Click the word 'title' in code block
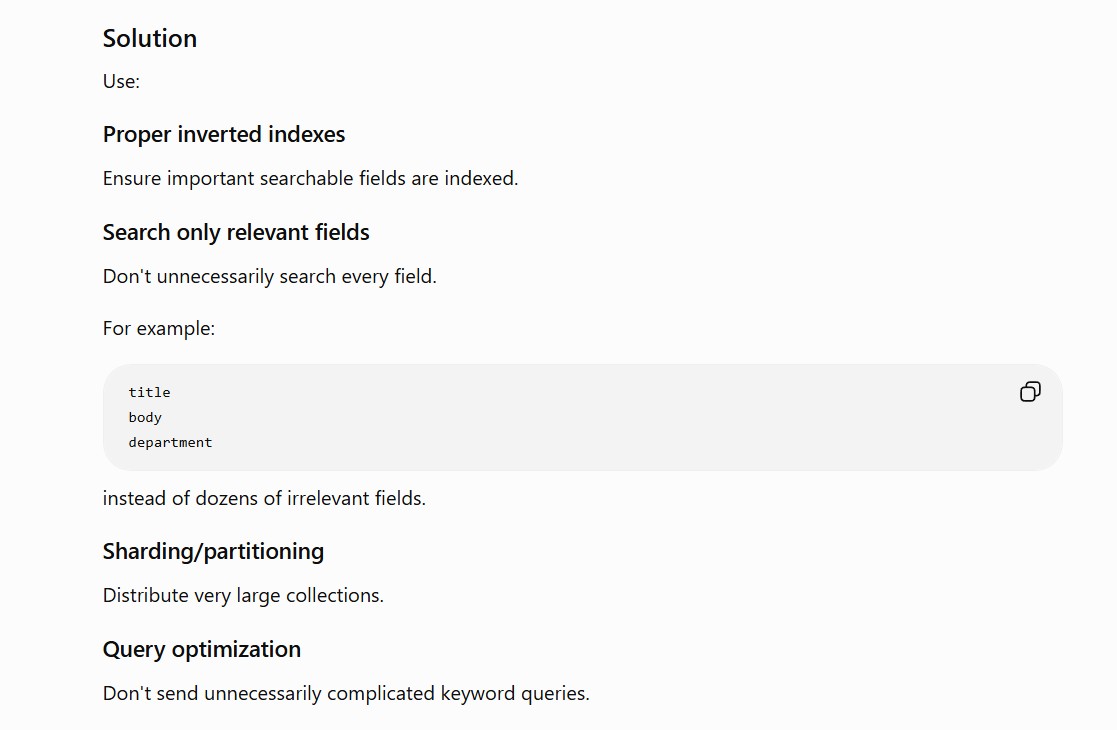 tap(150, 392)
